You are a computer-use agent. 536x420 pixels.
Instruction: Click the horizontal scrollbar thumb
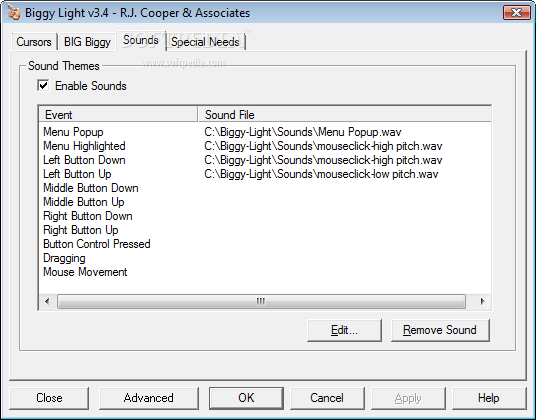pyautogui.click(x=261, y=301)
